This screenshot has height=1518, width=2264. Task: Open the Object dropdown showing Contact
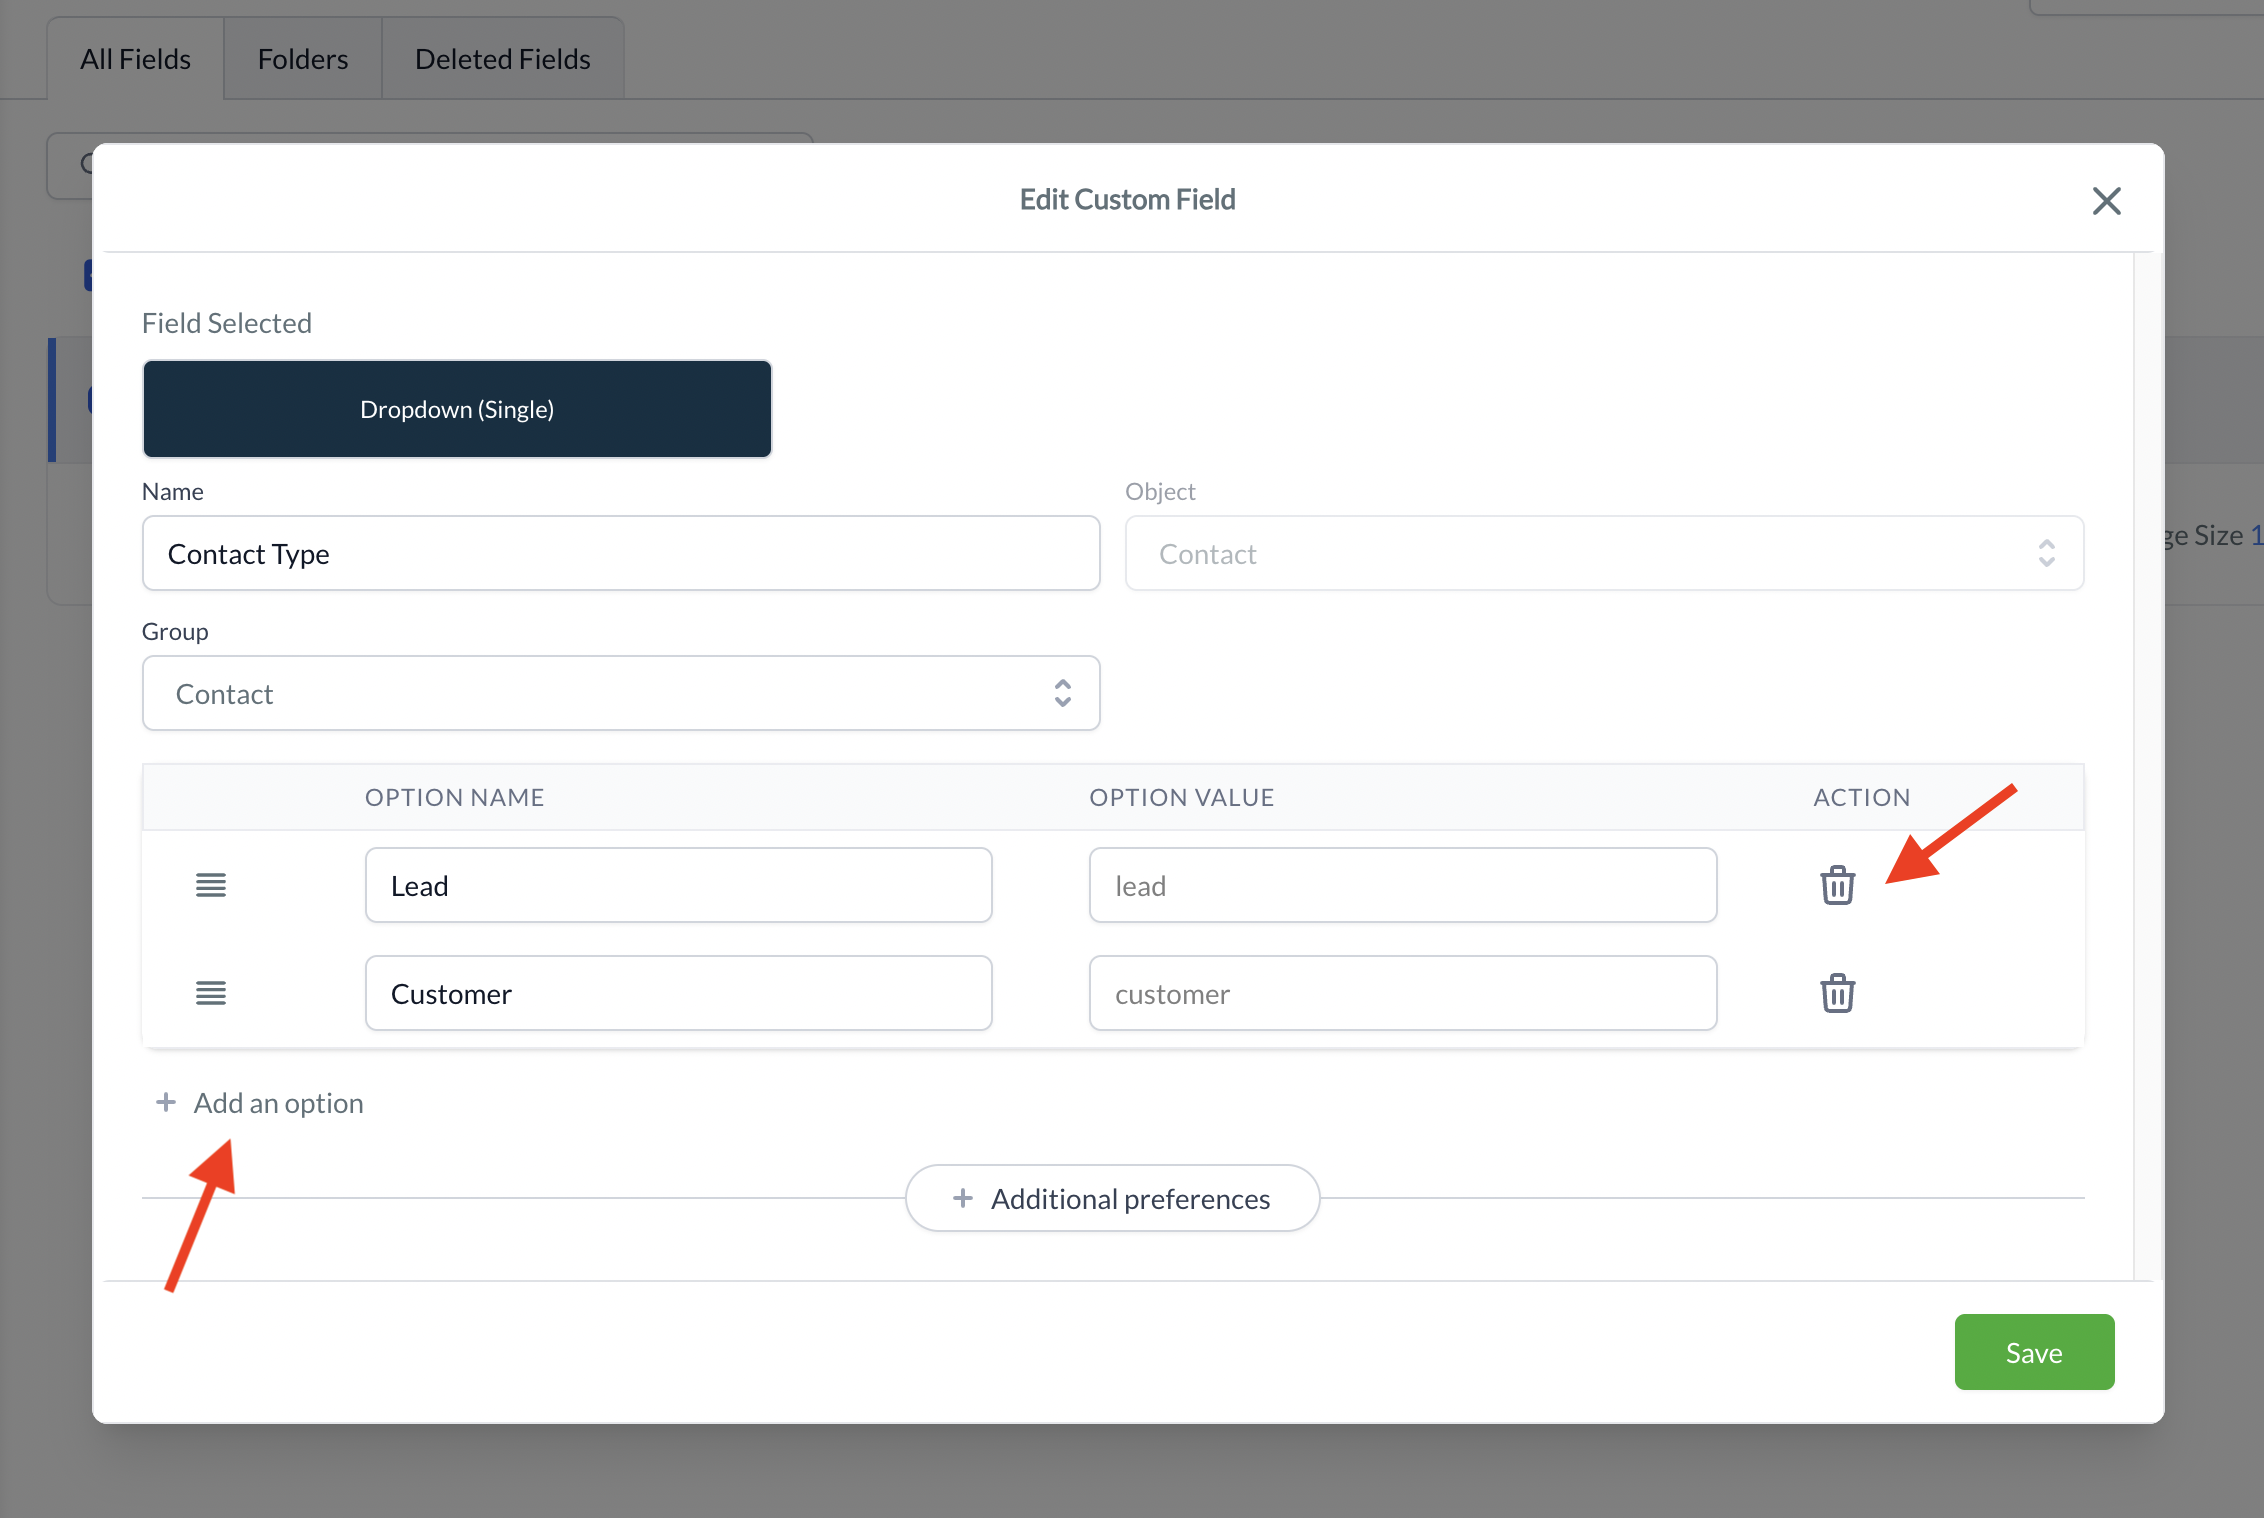(1603, 553)
